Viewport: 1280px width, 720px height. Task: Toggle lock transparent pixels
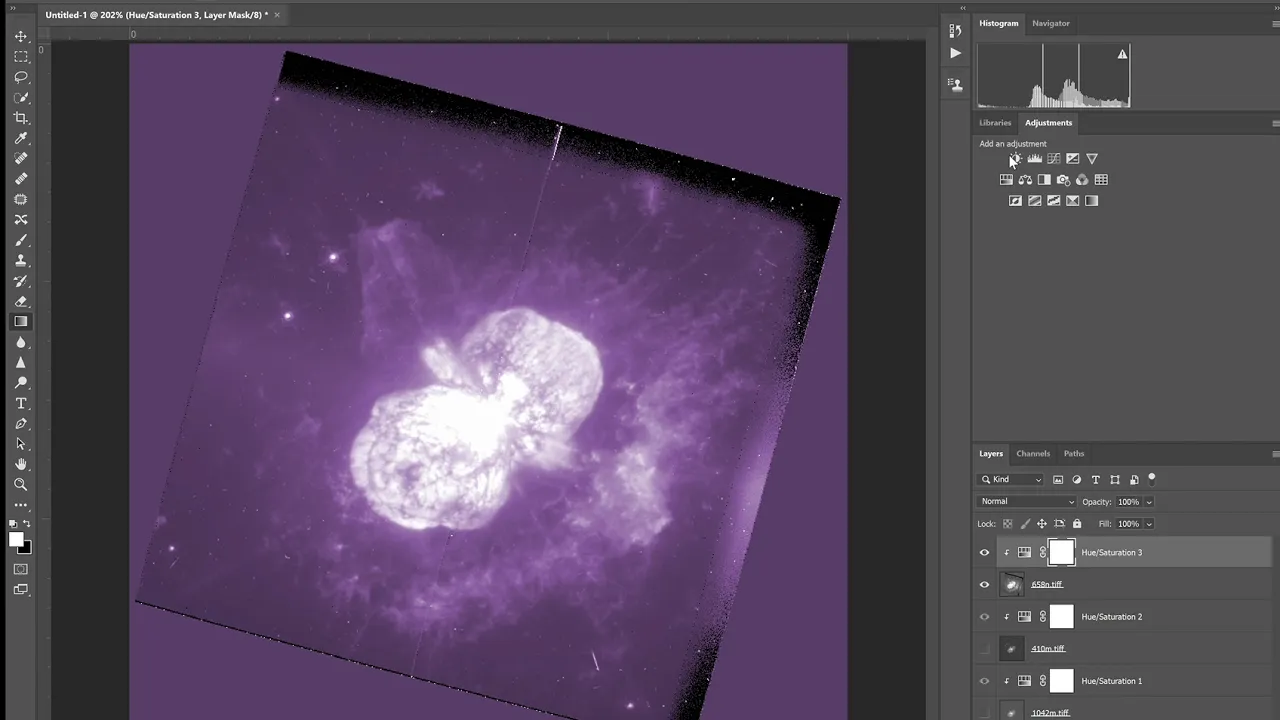click(1007, 523)
